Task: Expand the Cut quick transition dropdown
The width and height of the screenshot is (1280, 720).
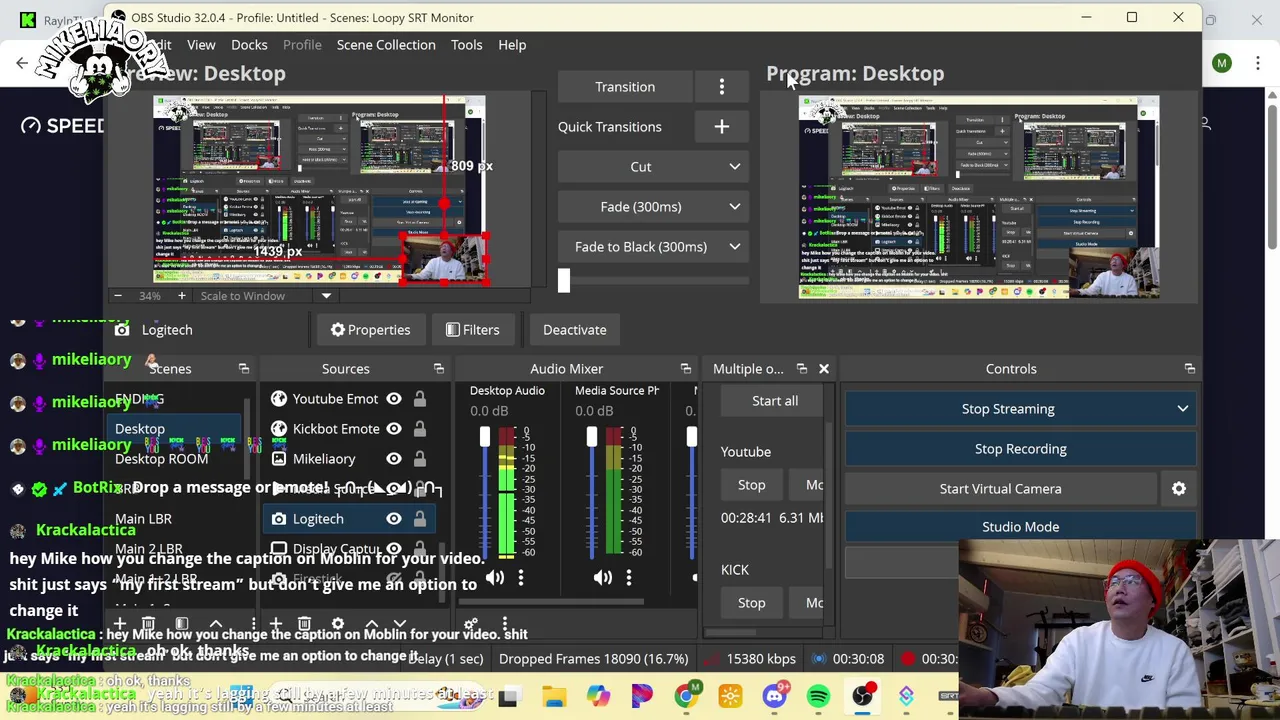Action: click(x=734, y=167)
